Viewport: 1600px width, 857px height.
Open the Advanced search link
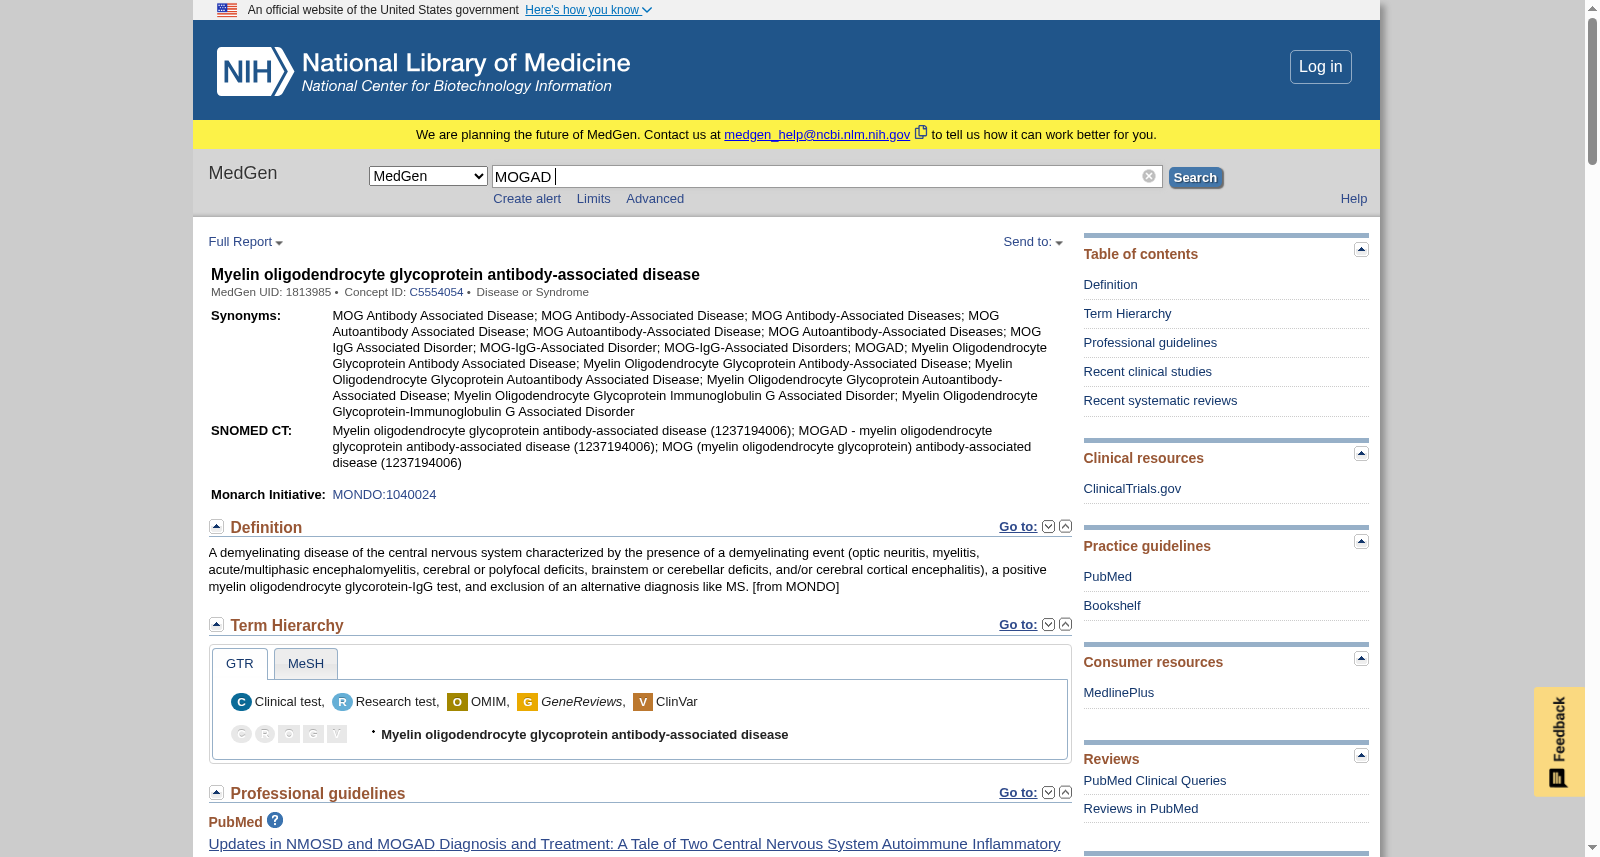655,199
